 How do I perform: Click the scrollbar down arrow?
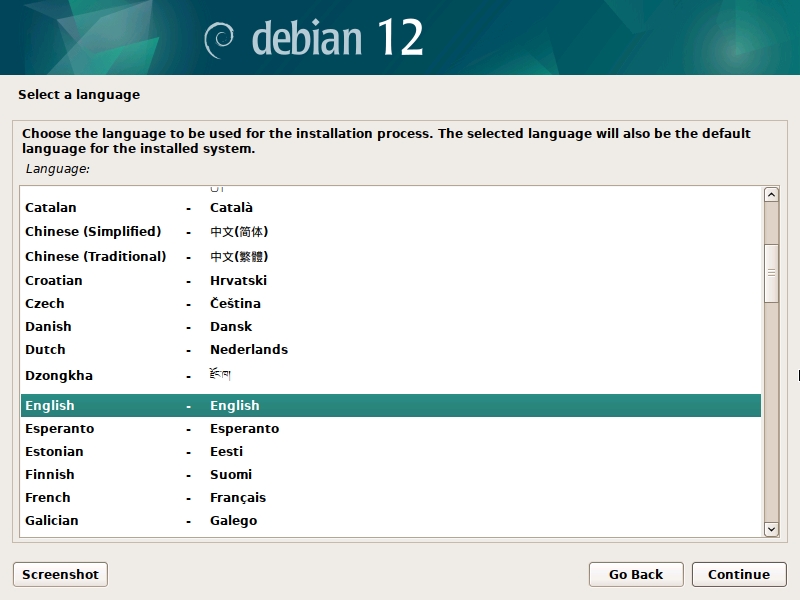point(771,529)
